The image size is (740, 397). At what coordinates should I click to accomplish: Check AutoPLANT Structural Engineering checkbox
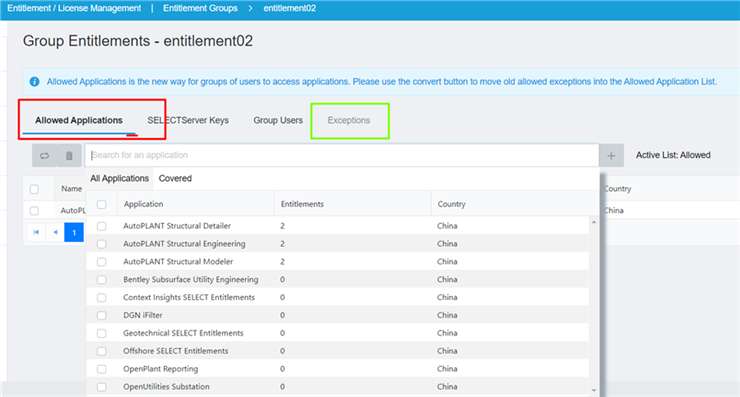[x=101, y=244]
